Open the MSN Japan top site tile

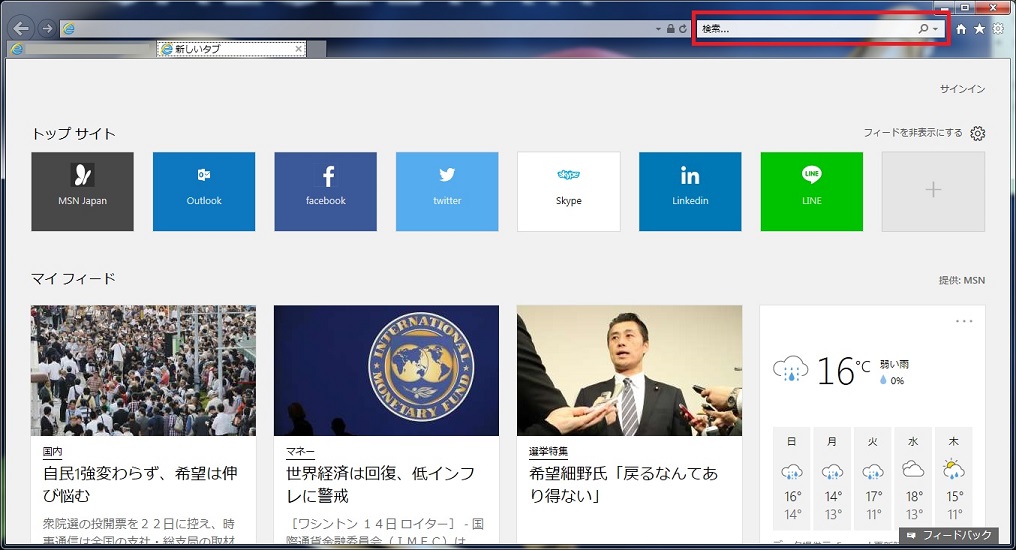coord(82,192)
